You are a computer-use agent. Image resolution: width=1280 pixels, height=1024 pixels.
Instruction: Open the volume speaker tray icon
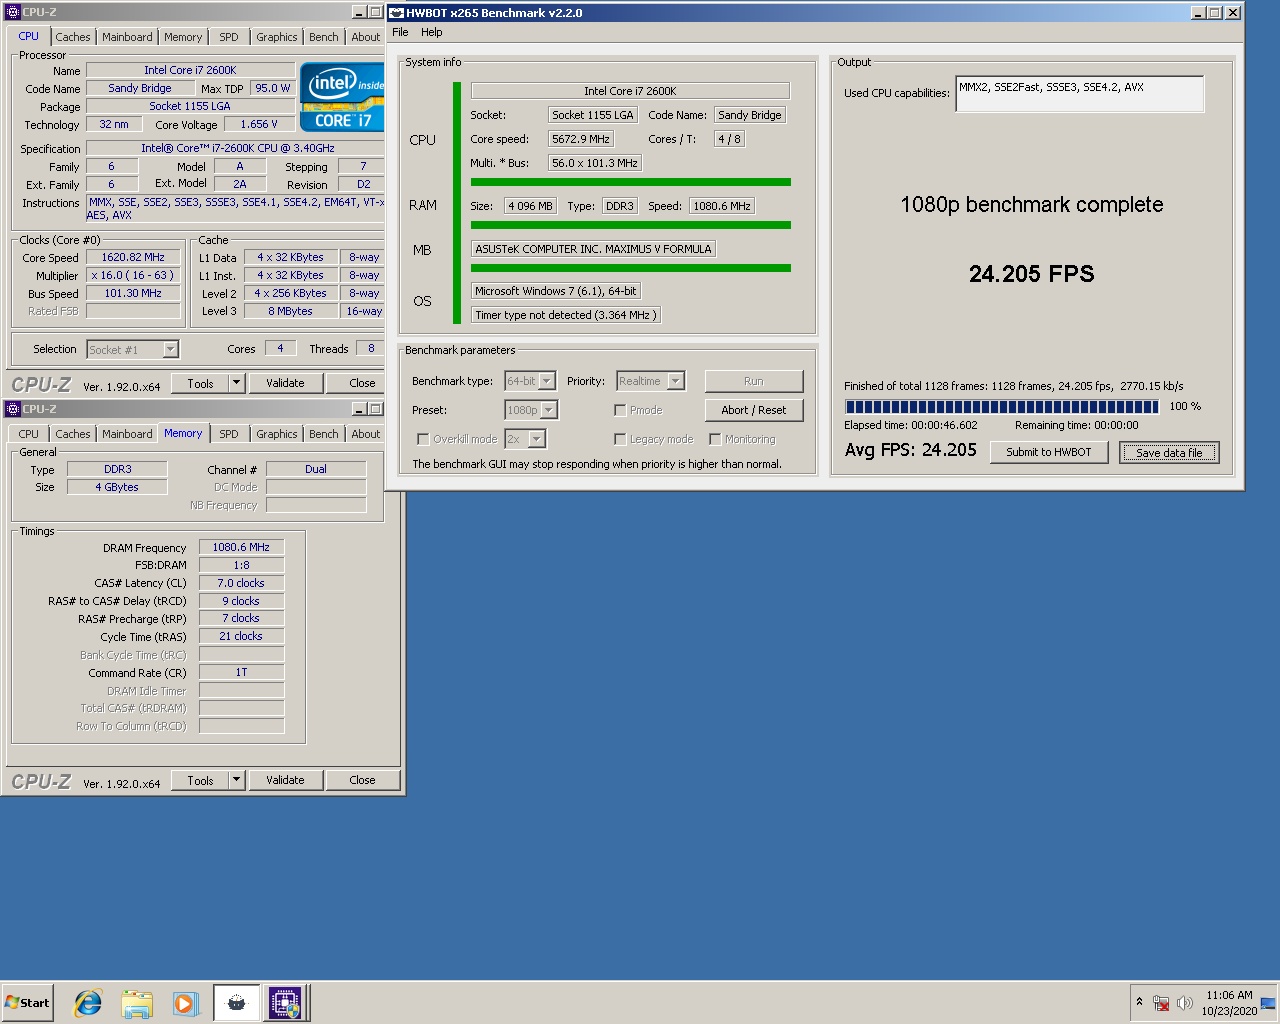(x=1185, y=1003)
